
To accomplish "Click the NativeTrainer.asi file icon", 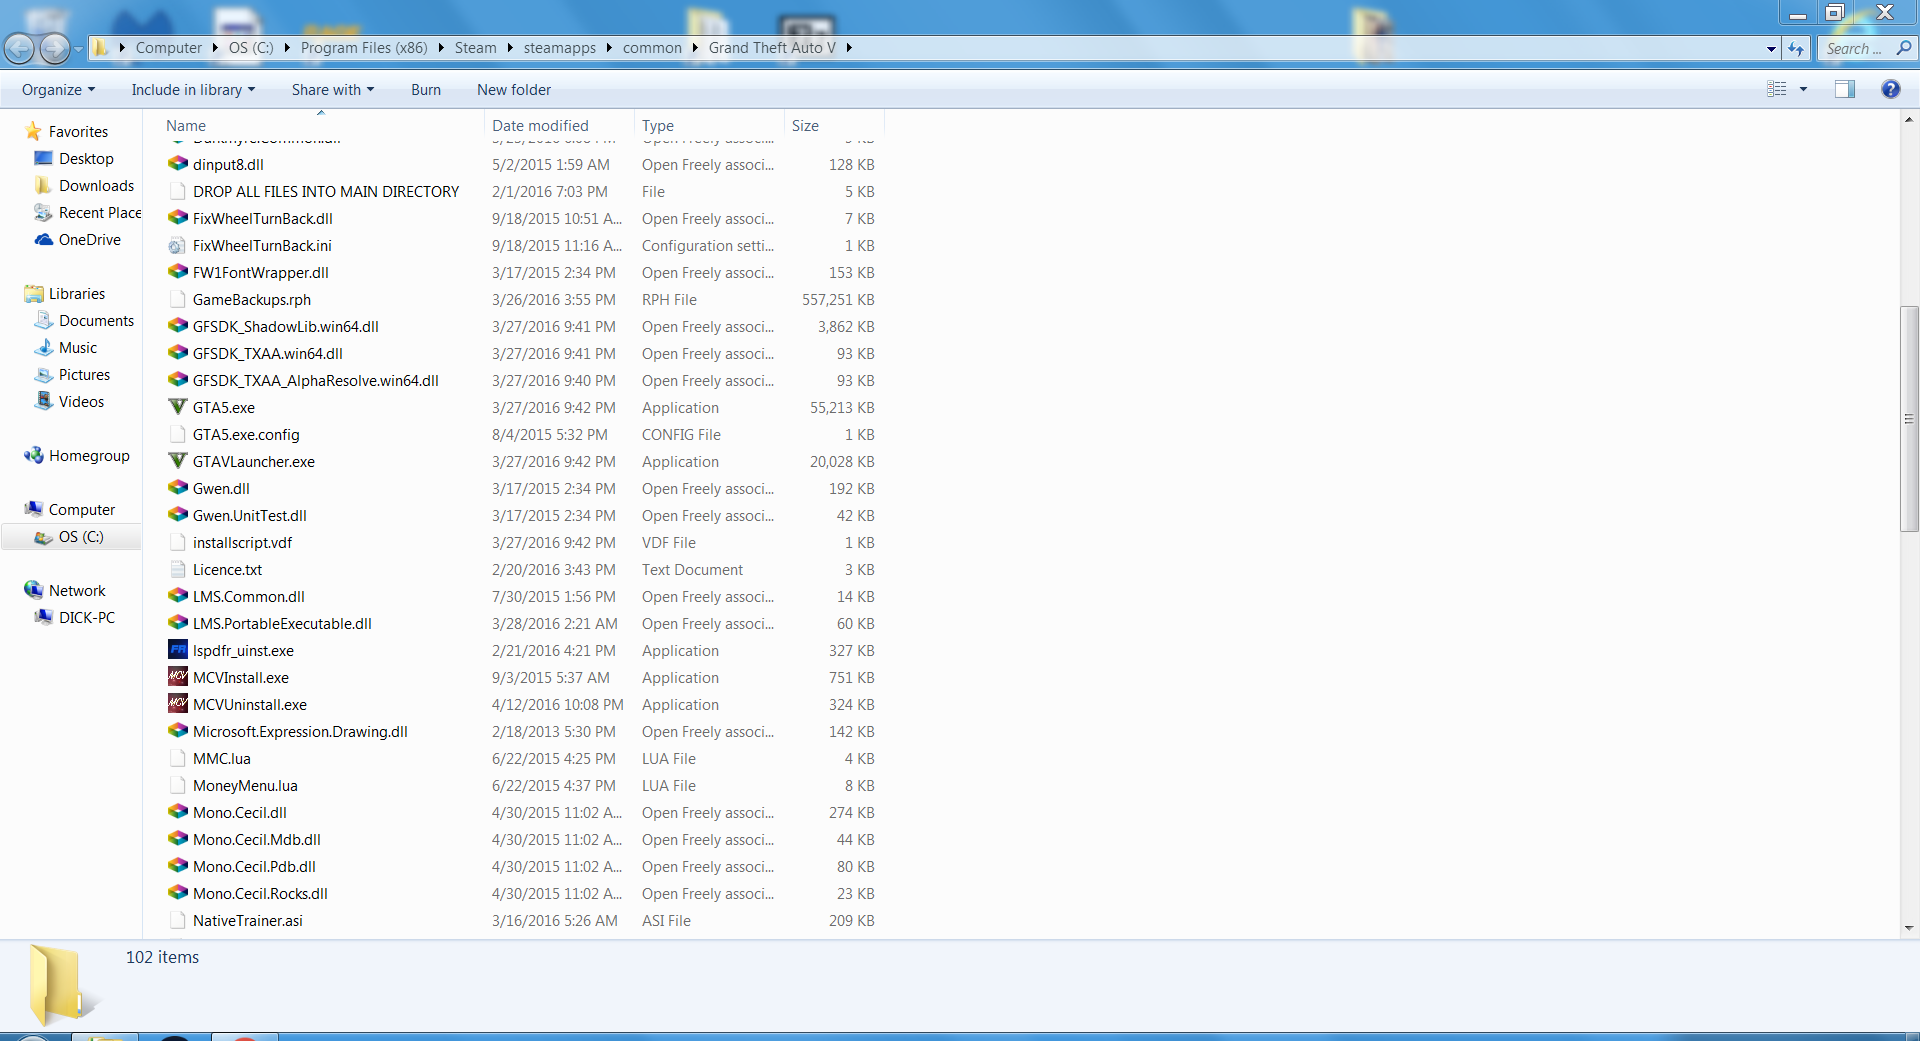I will point(178,920).
